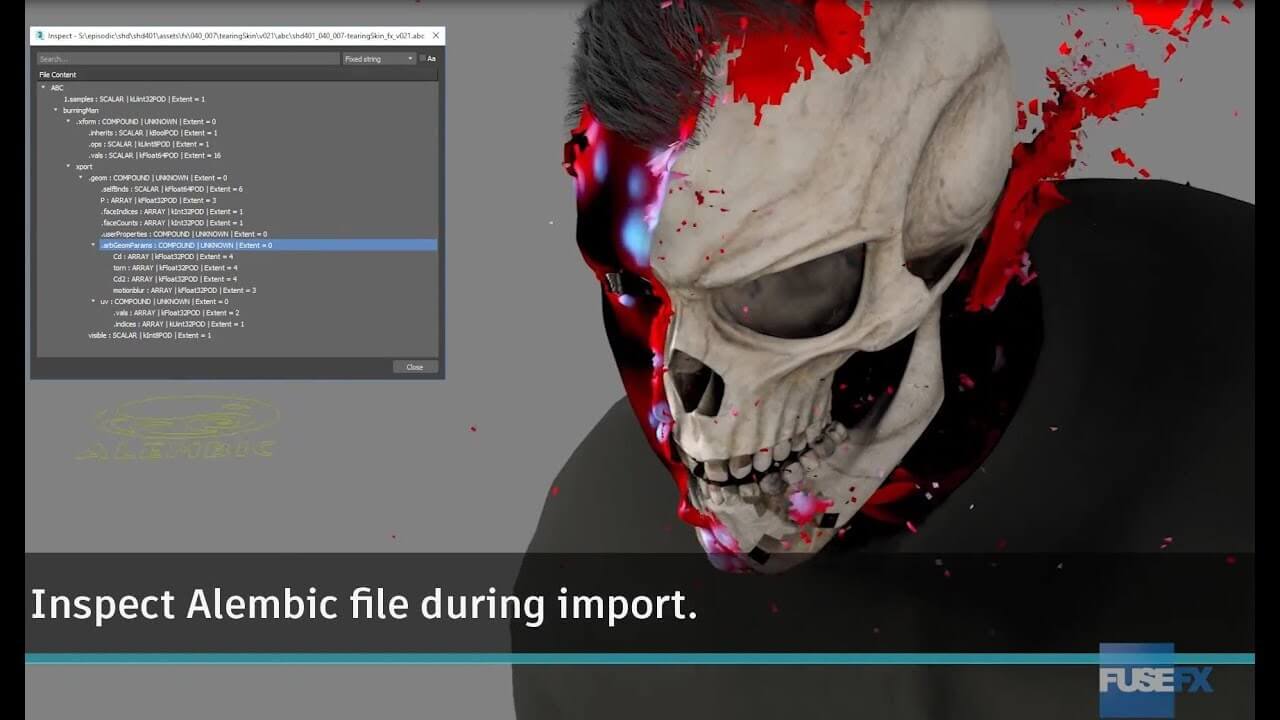
Task: Collapse the xport tree node
Action: click(69, 166)
